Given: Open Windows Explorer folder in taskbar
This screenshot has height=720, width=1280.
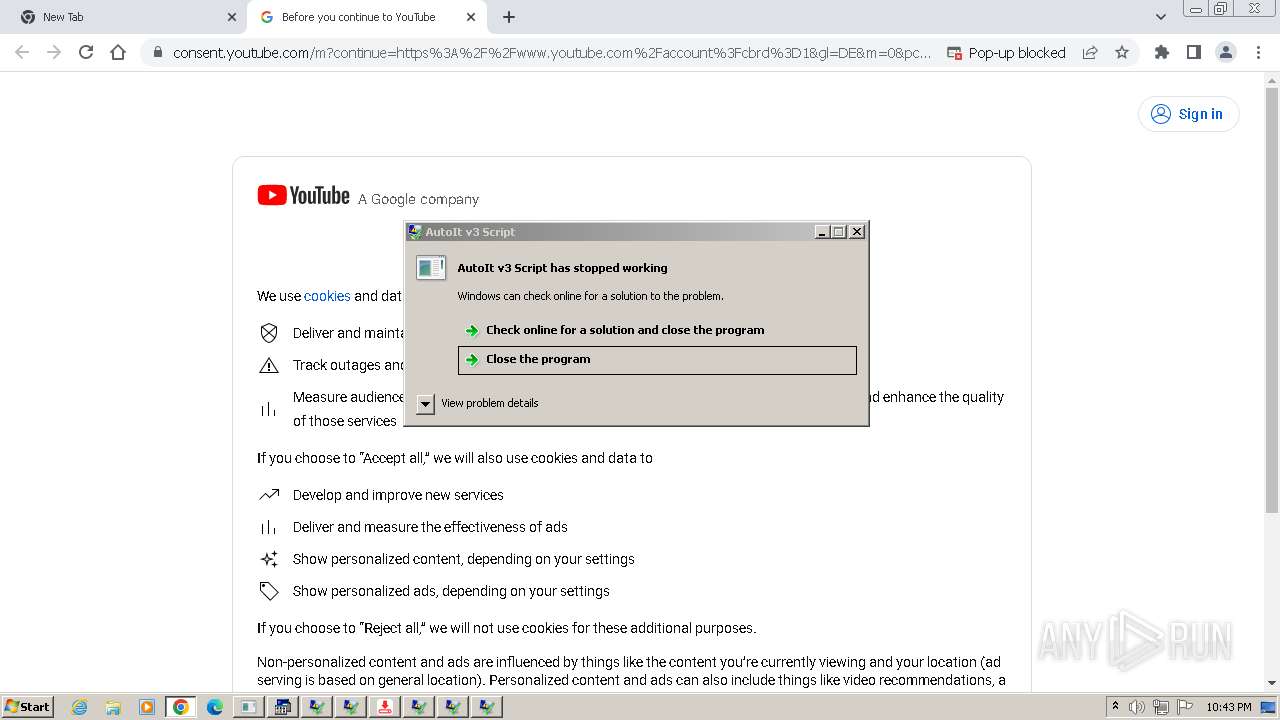Looking at the screenshot, I should [x=113, y=707].
